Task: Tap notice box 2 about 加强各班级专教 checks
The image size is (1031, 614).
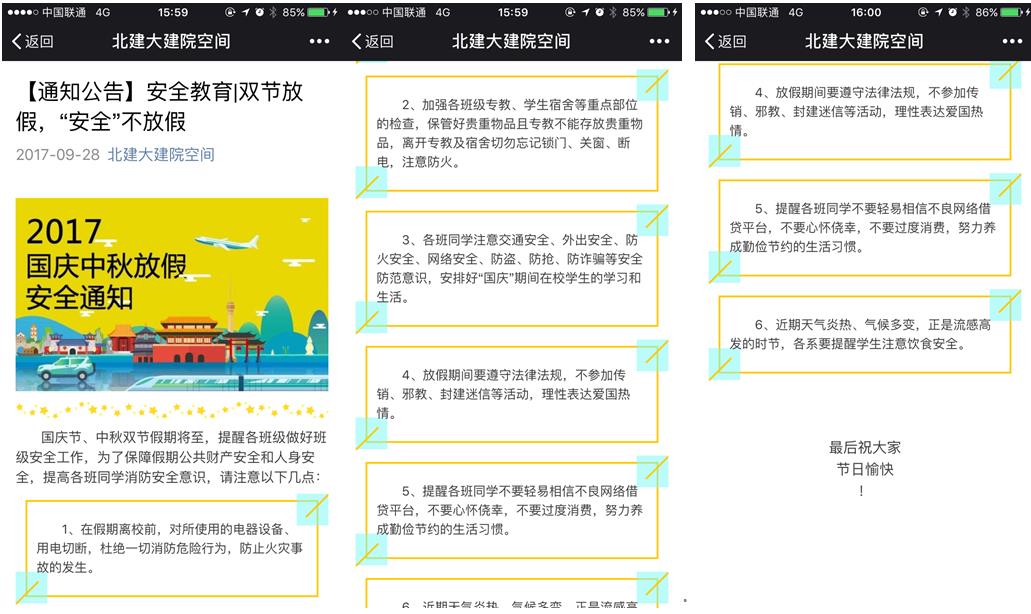Action: pyautogui.click(x=511, y=133)
